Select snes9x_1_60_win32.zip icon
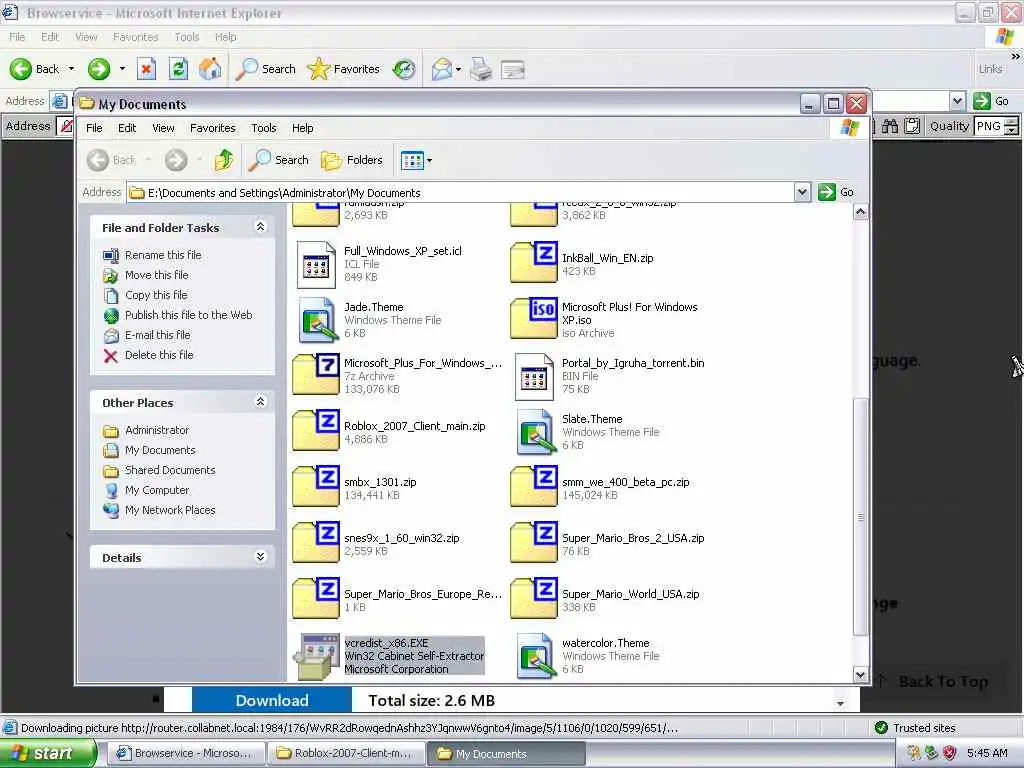Image resolution: width=1024 pixels, height=768 pixels. pos(315,543)
